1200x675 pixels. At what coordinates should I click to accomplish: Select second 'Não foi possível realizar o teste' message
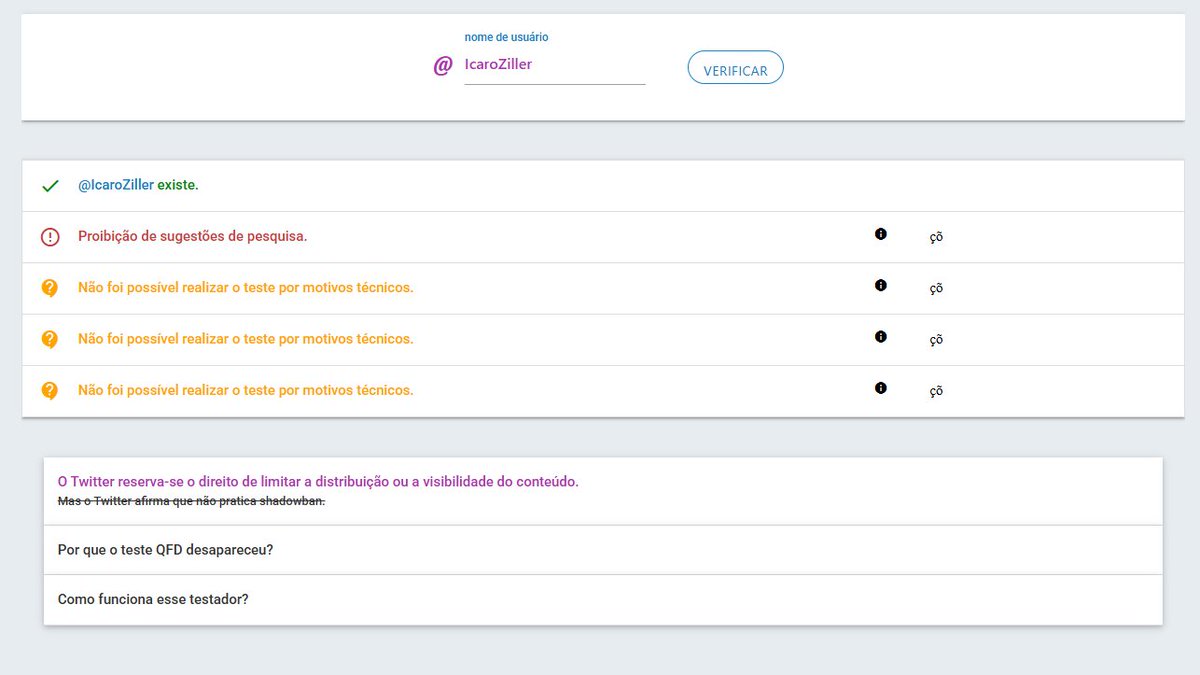click(x=246, y=339)
